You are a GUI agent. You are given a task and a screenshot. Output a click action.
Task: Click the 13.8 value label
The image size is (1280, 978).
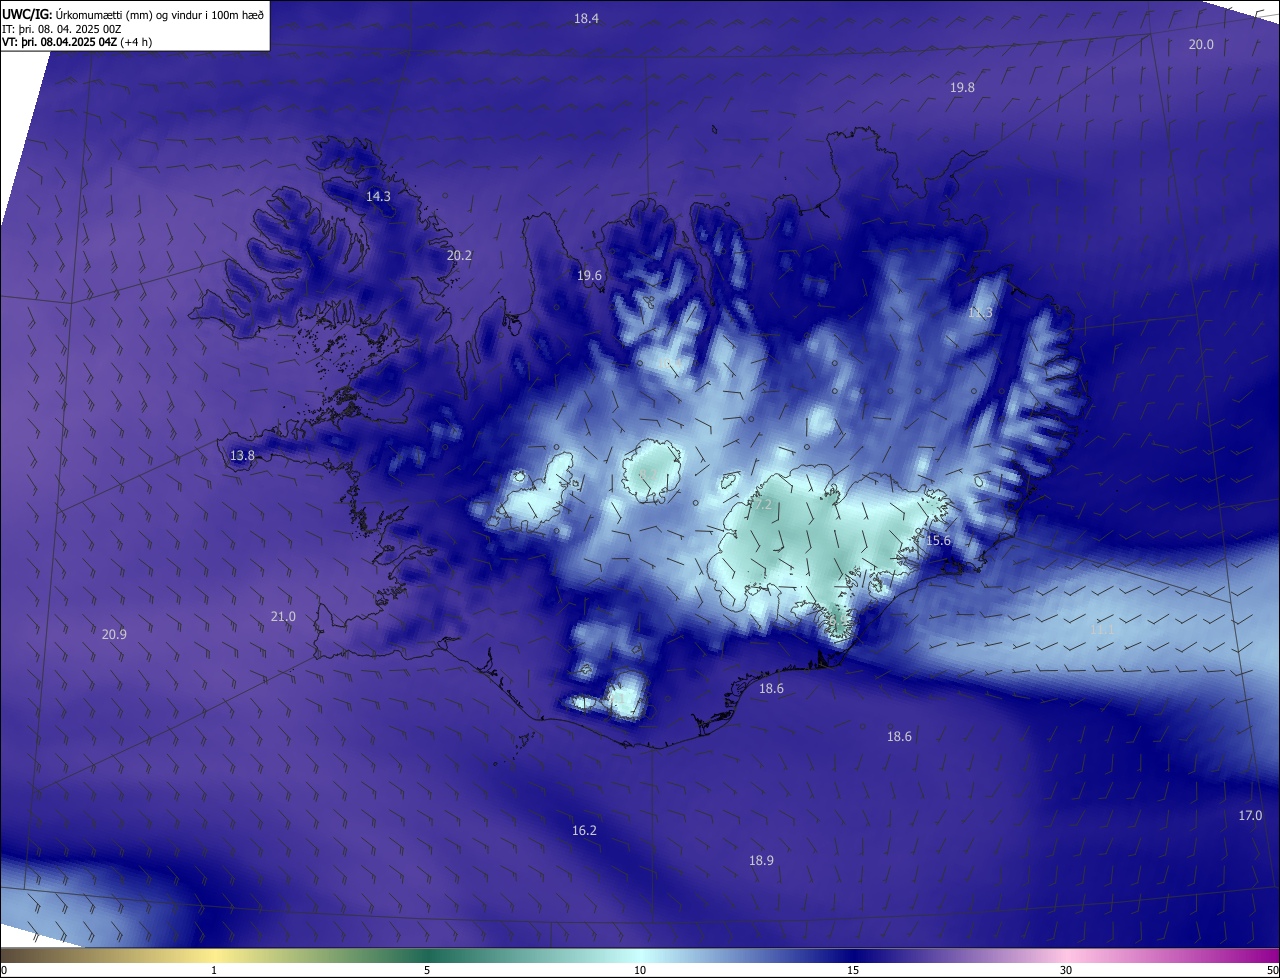point(242,456)
